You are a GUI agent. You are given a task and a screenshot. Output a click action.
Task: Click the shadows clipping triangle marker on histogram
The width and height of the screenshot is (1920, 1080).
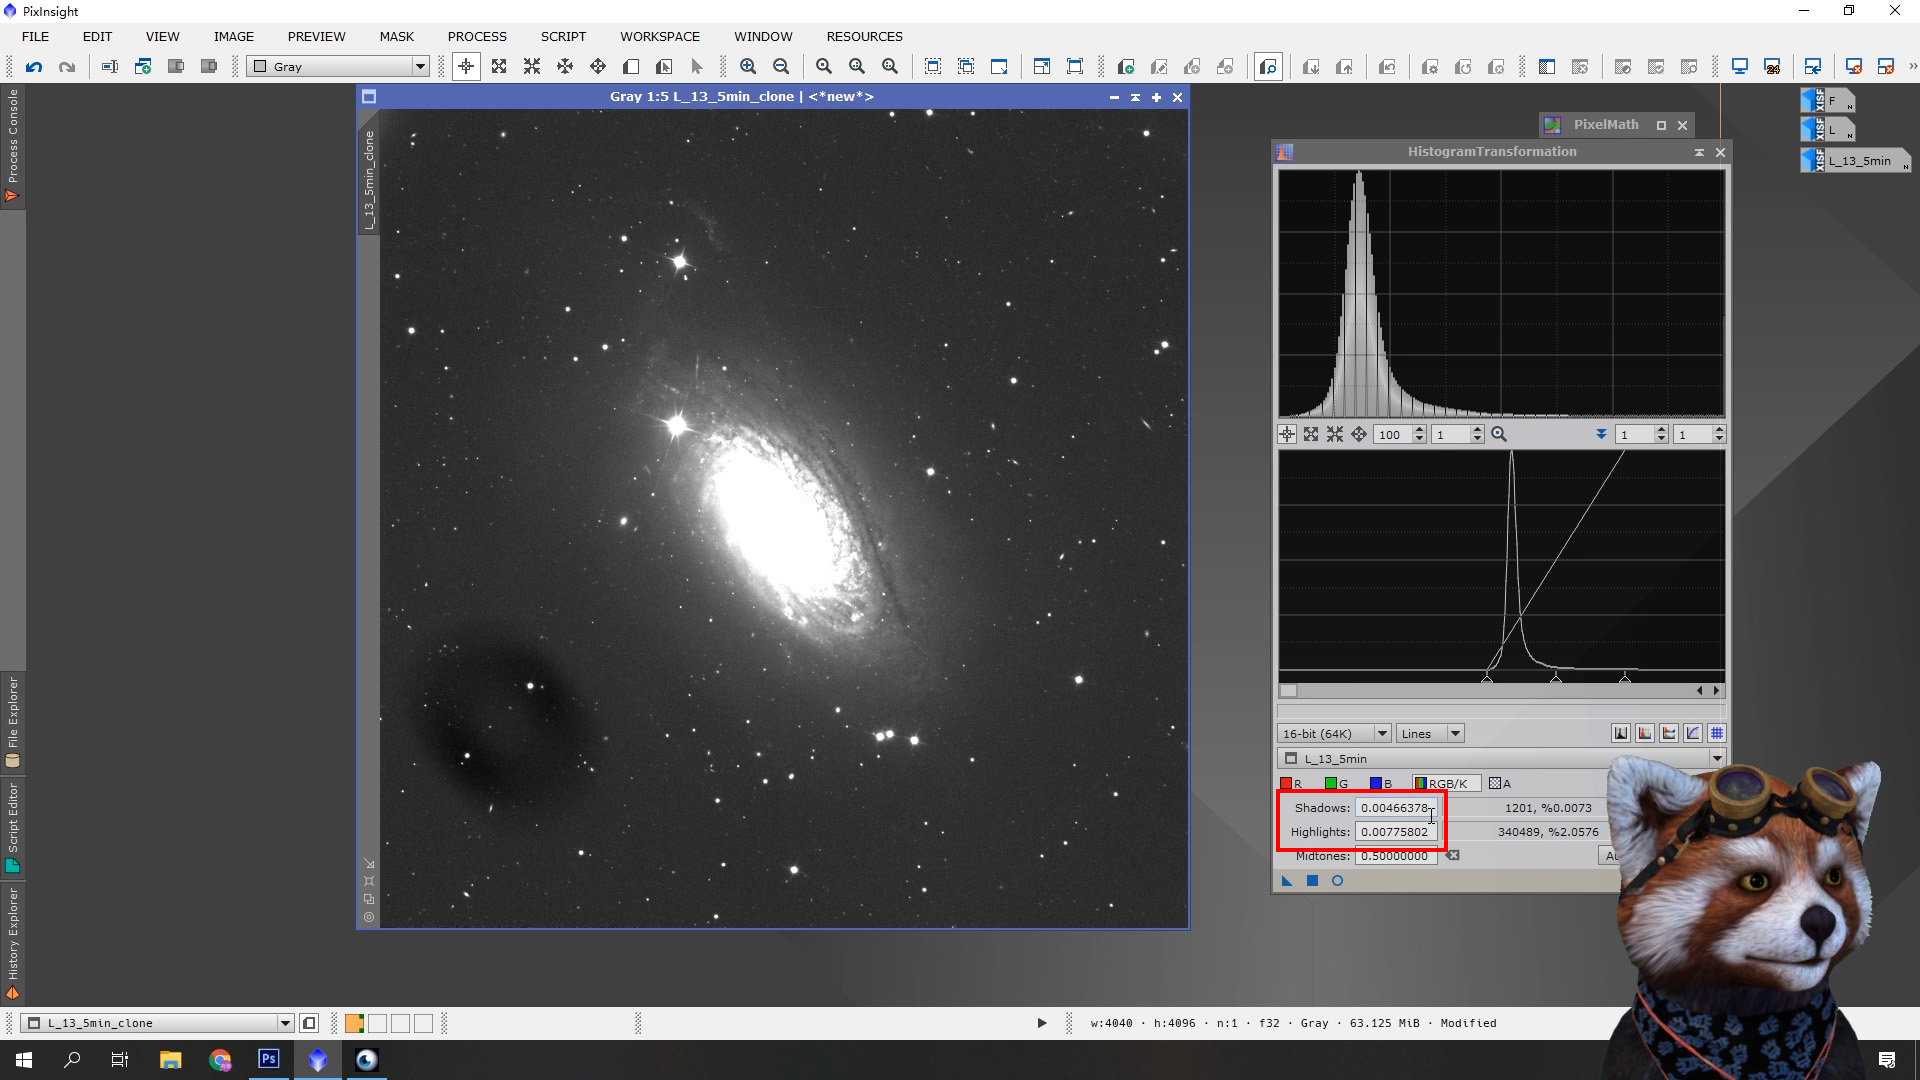[x=1487, y=678]
